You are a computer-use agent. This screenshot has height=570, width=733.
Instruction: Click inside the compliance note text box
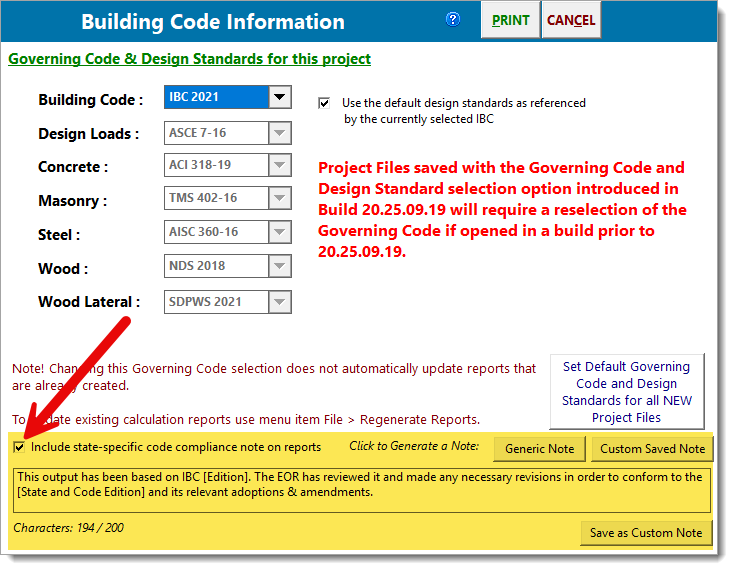pos(362,491)
